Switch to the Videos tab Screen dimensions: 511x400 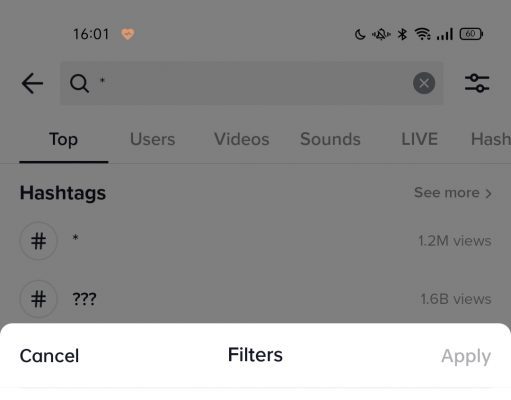coord(242,139)
